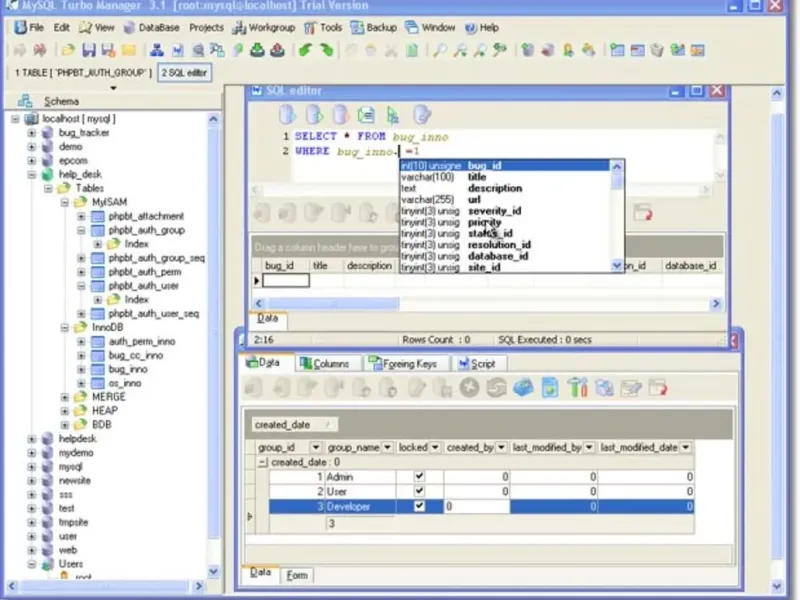Screen dimensions: 800x600
Task: Open the Backup menu
Action: [x=374, y=28]
